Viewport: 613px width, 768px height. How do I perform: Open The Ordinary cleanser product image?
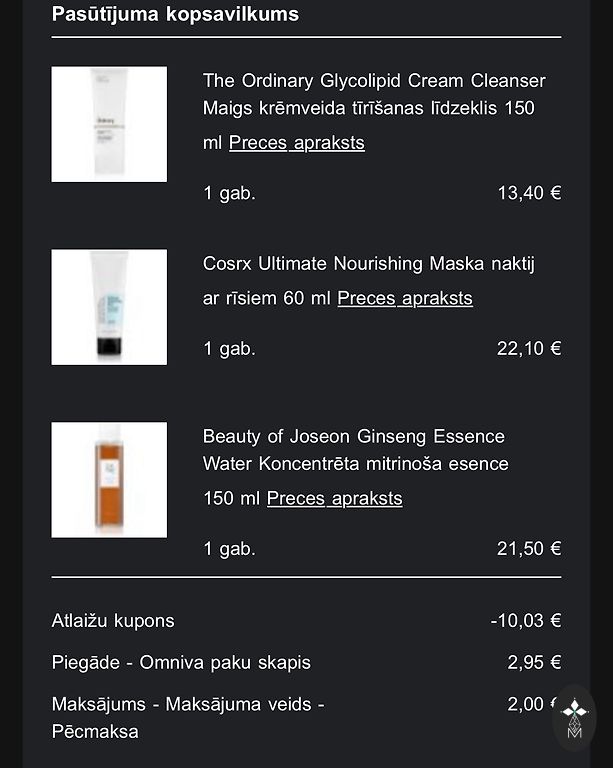109,124
